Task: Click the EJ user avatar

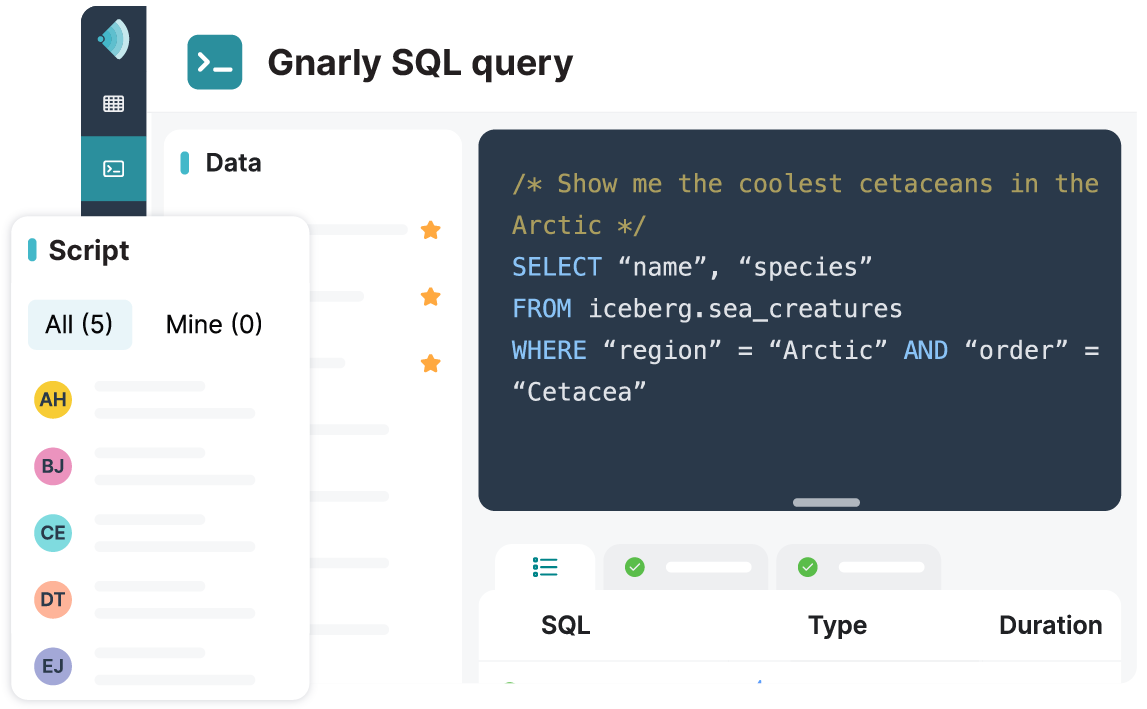Action: 53,666
